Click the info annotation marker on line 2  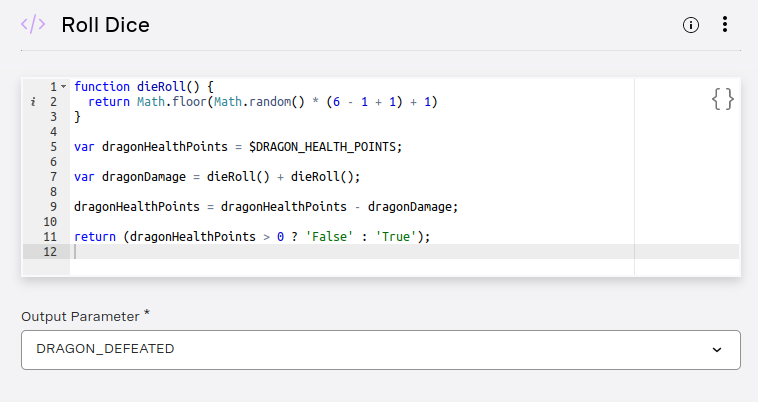pos(33,101)
